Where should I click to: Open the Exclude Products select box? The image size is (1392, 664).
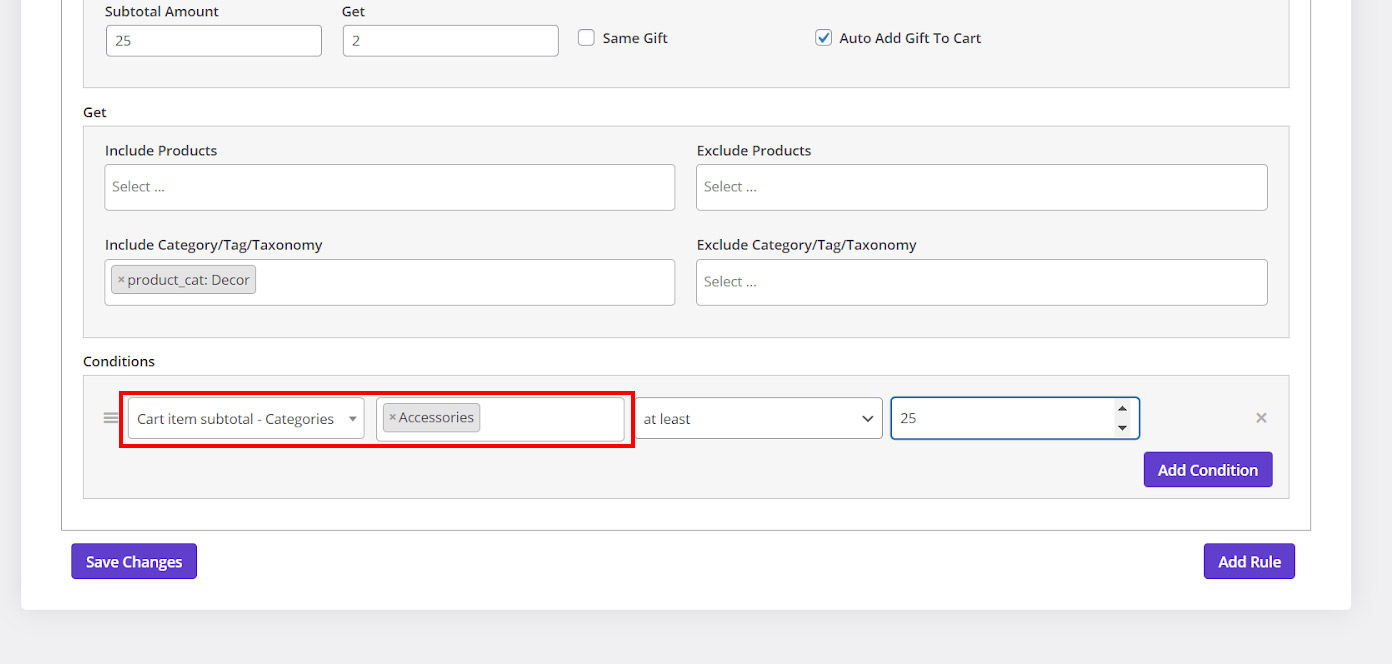pos(981,187)
